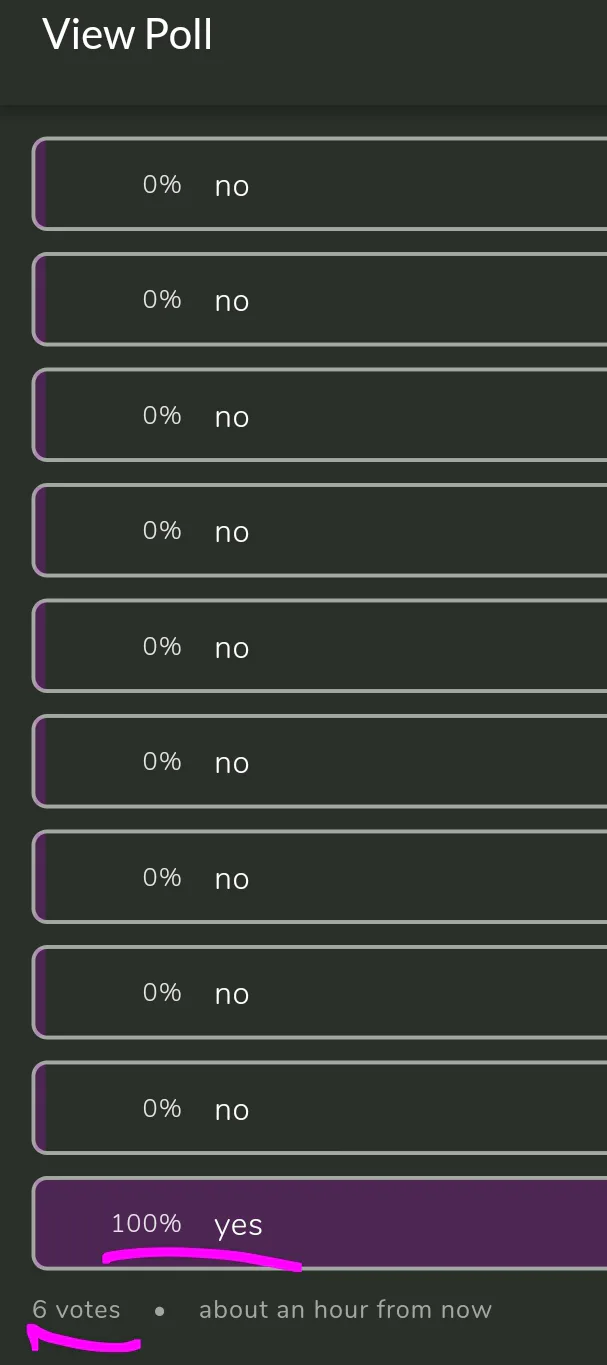Open the "6 votes" count

pyautogui.click(x=76, y=1310)
